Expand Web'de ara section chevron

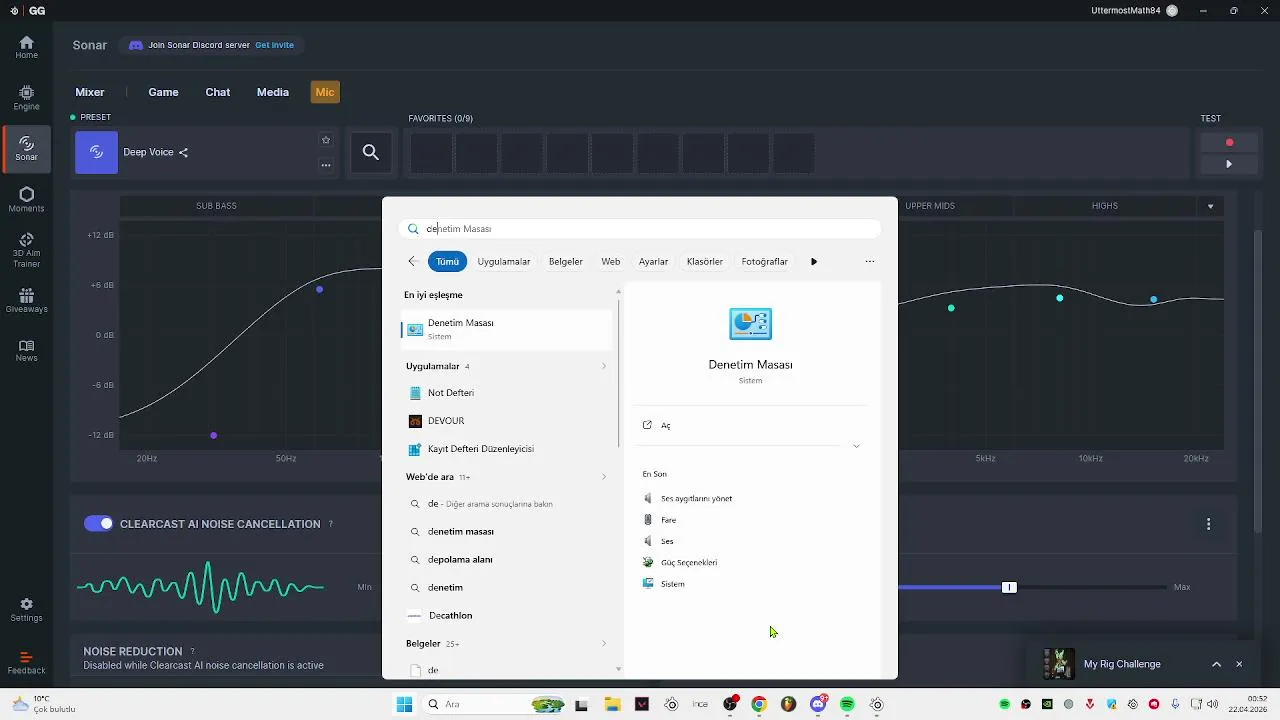click(603, 477)
